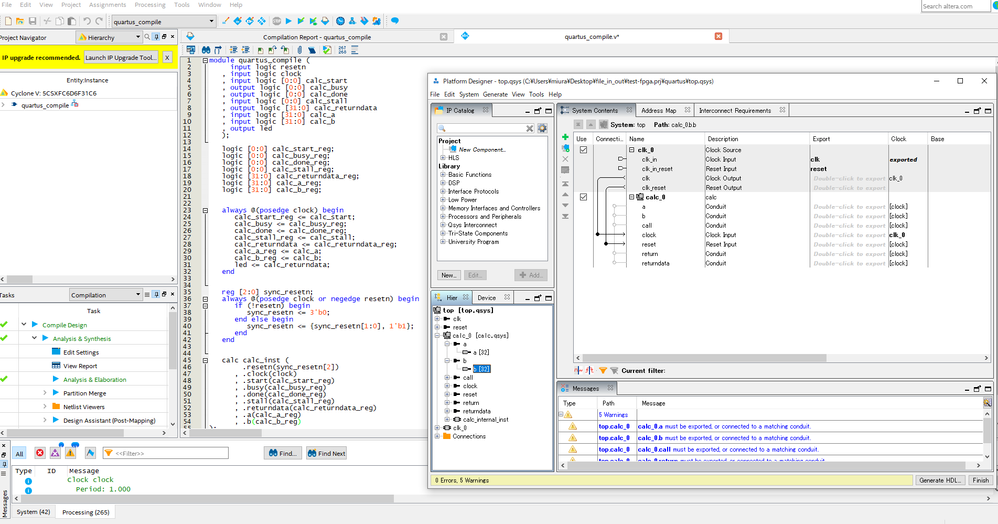
Task: Expand Basic Functions in IP Catalog library
Action: click(442, 173)
